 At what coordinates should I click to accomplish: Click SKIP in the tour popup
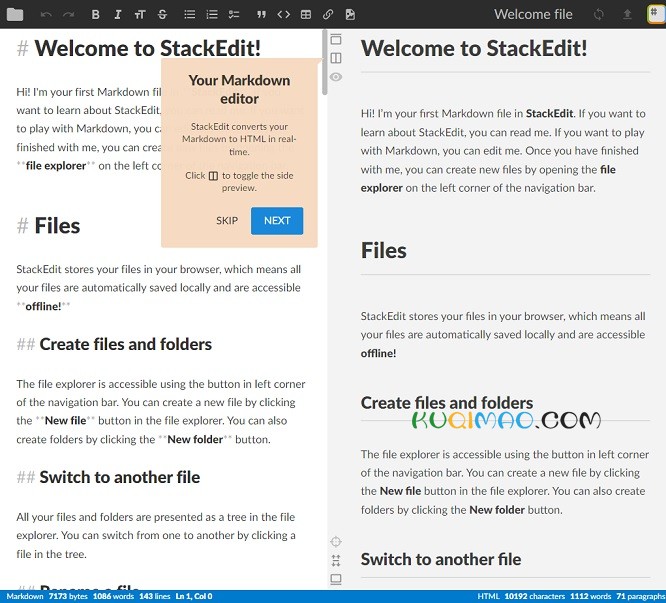pyautogui.click(x=227, y=221)
